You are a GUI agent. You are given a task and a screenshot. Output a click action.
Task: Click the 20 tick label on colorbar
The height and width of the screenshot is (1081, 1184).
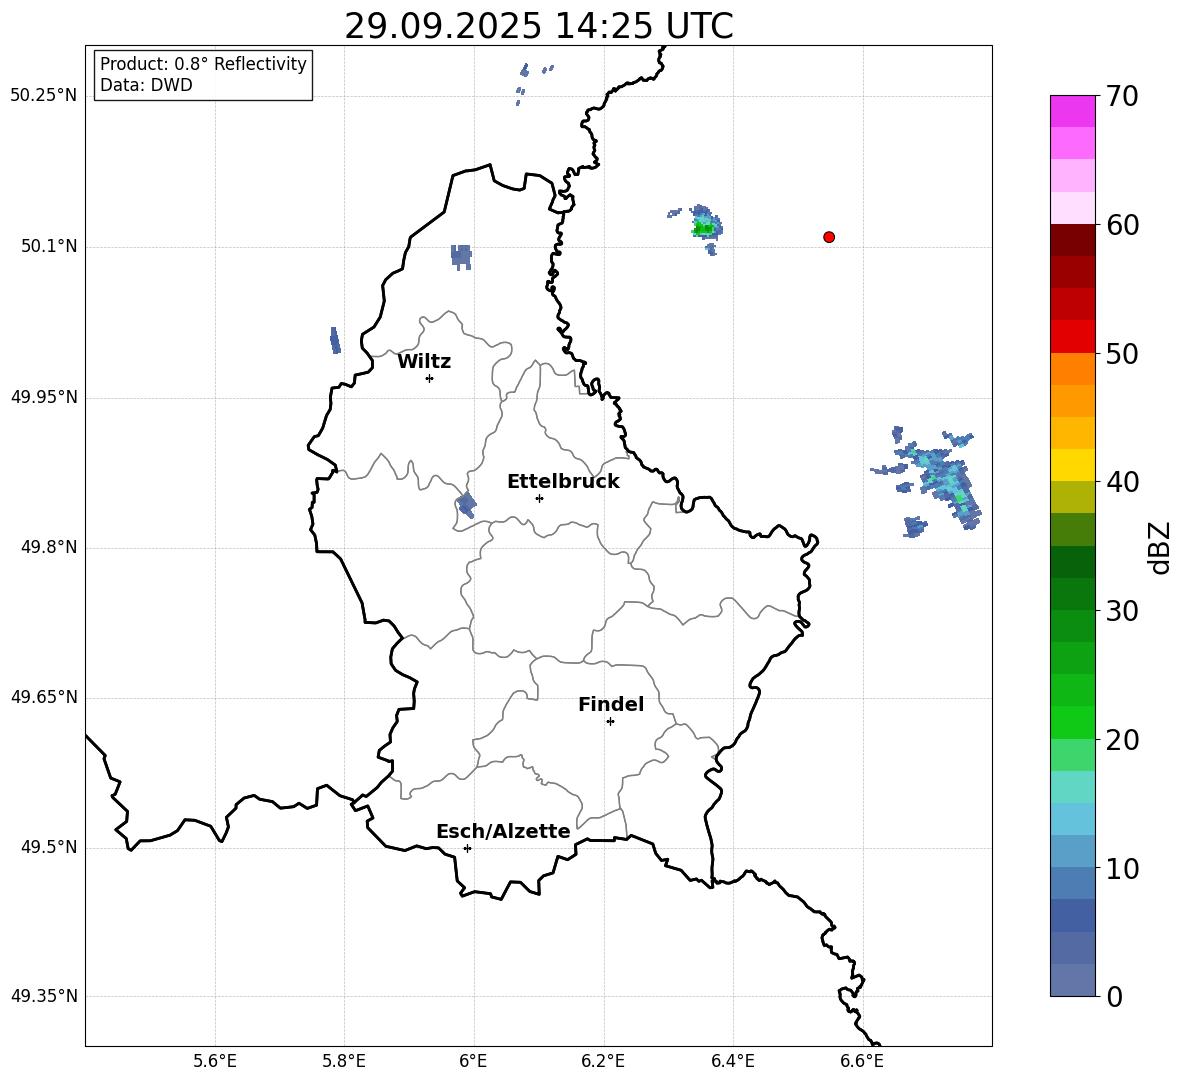tap(1122, 740)
